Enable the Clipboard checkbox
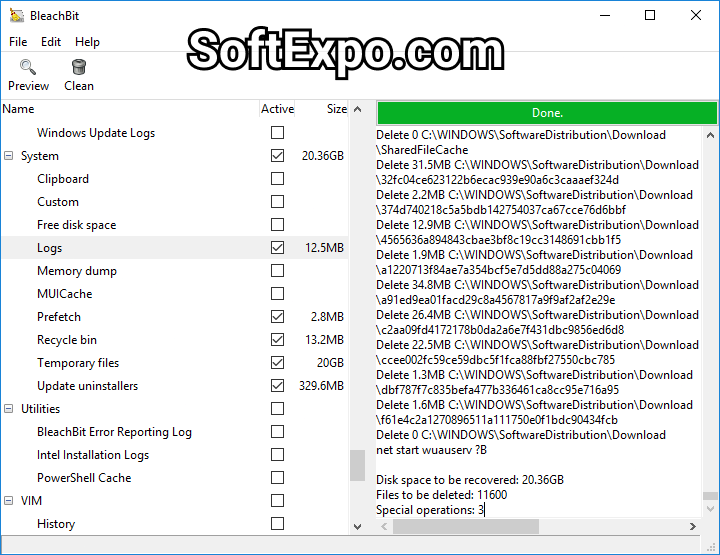This screenshot has width=720, height=555. (277, 179)
